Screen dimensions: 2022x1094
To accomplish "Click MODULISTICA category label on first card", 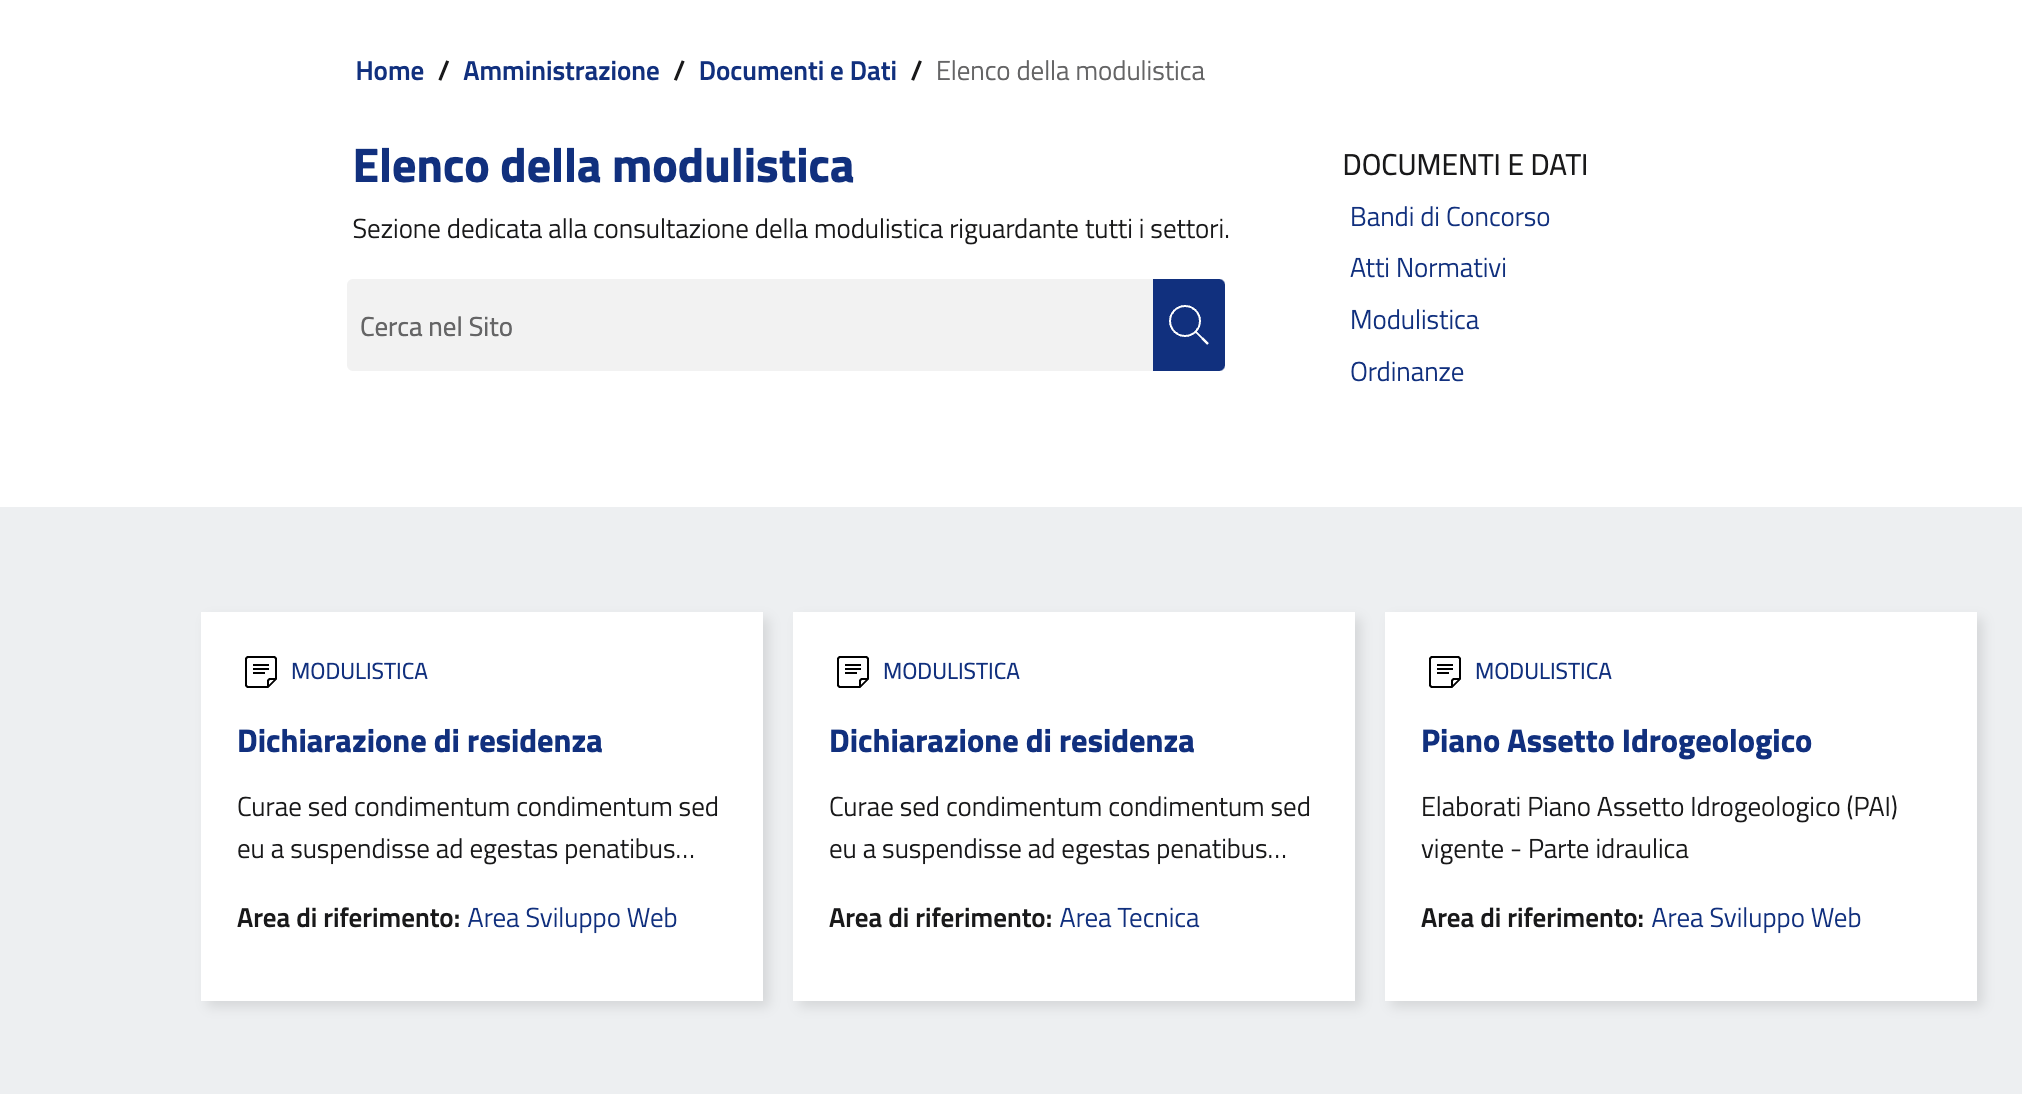I will pos(359,671).
